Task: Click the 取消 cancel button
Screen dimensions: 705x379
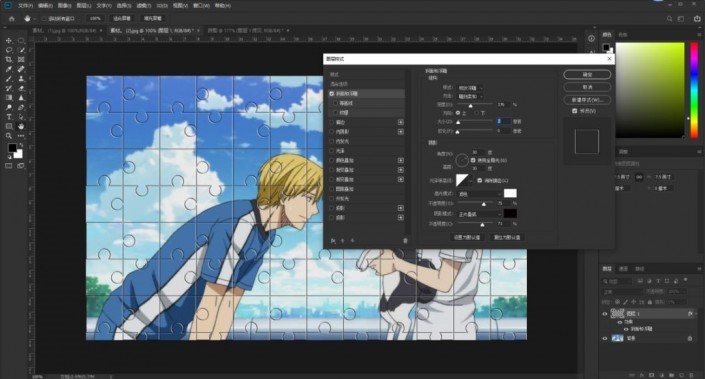Action: (x=587, y=87)
